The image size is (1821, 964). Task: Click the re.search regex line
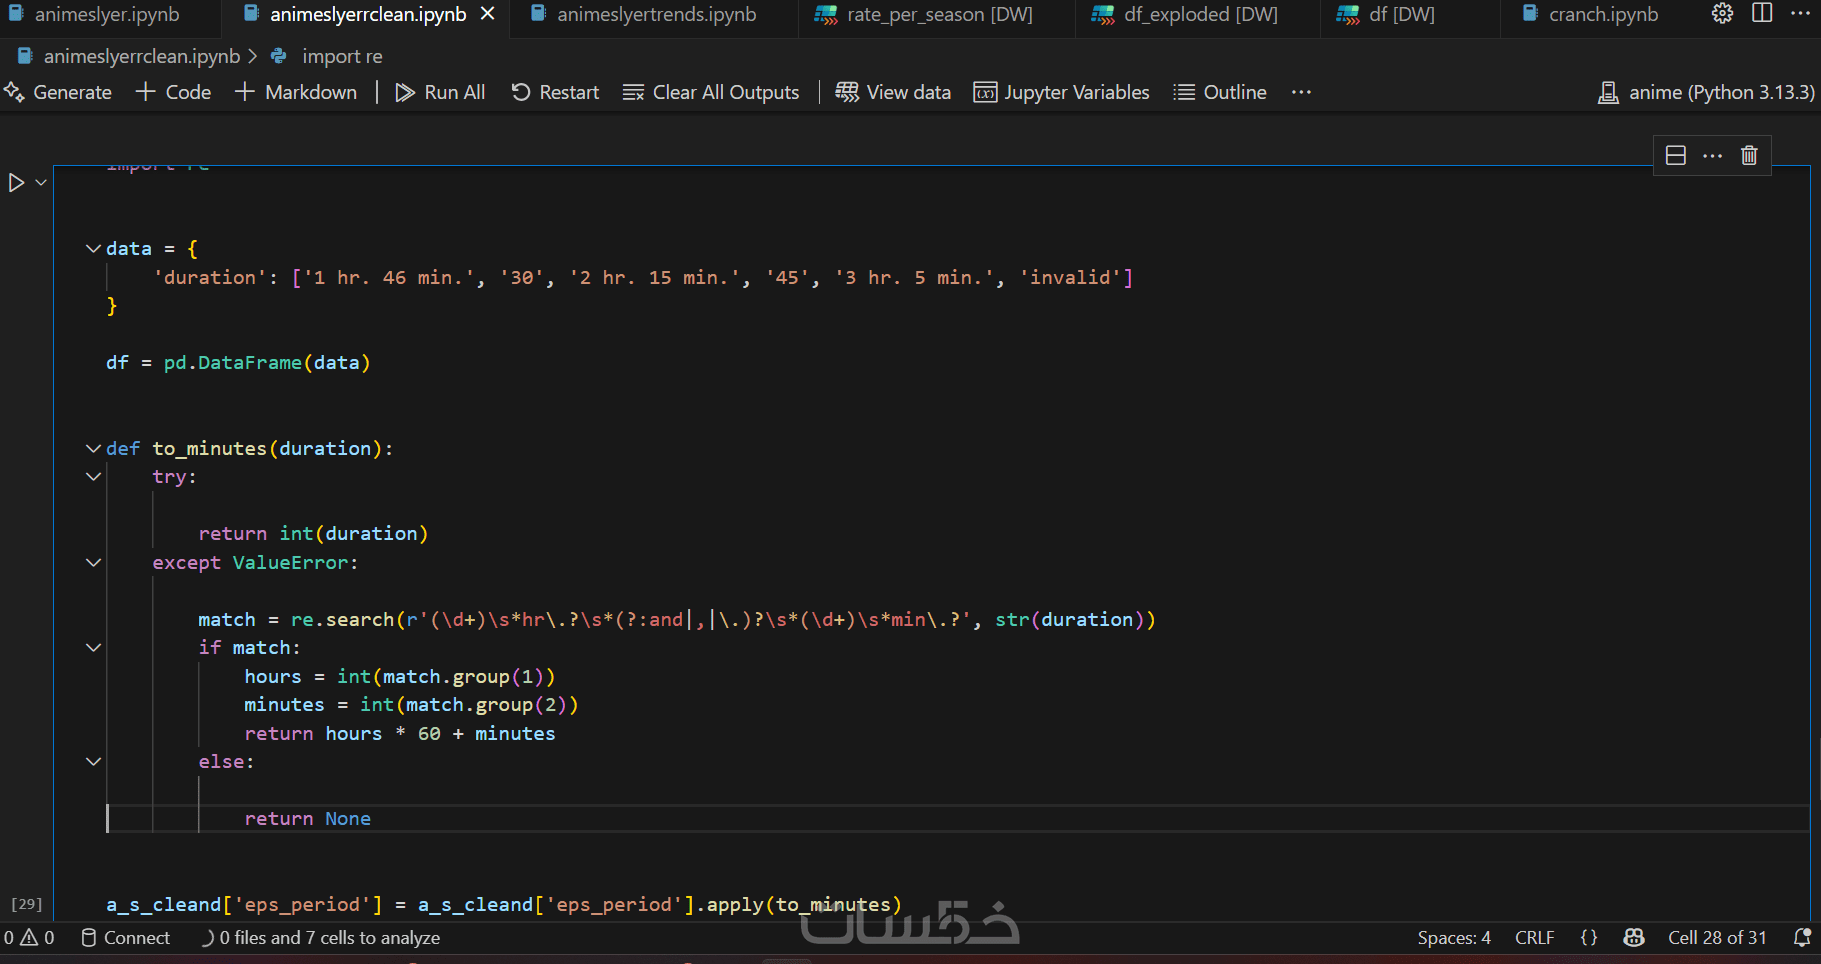[x=676, y=620]
